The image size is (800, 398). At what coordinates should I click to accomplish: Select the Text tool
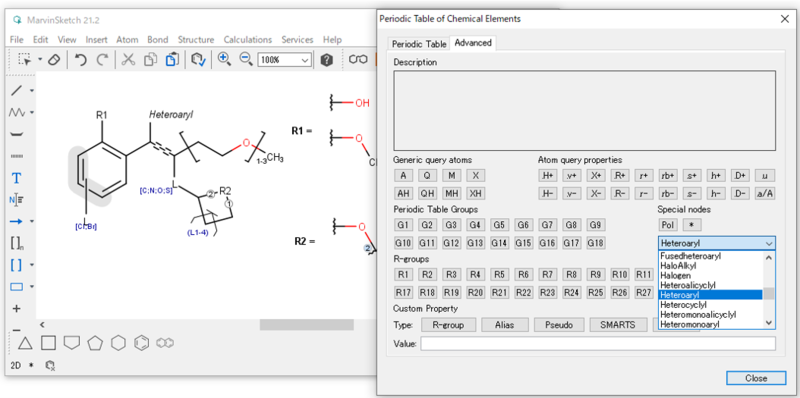tap(17, 178)
